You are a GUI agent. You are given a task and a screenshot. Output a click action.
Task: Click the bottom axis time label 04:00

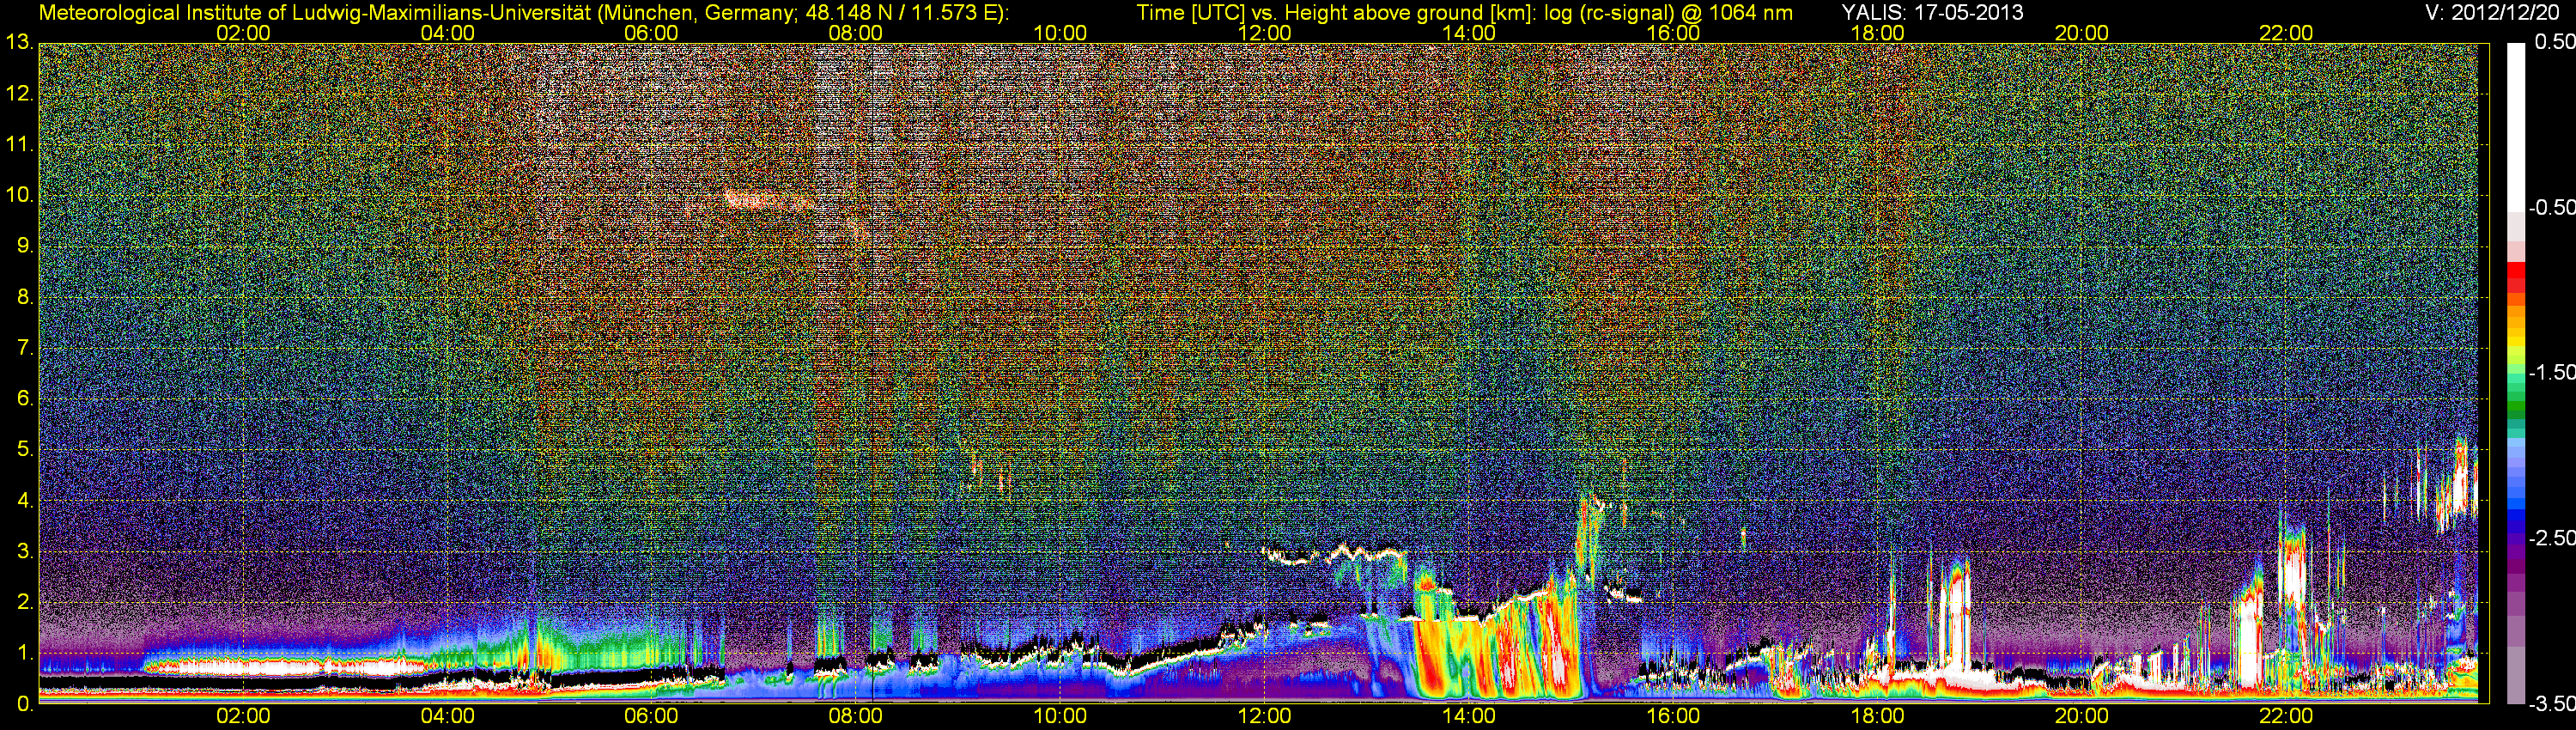click(447, 716)
